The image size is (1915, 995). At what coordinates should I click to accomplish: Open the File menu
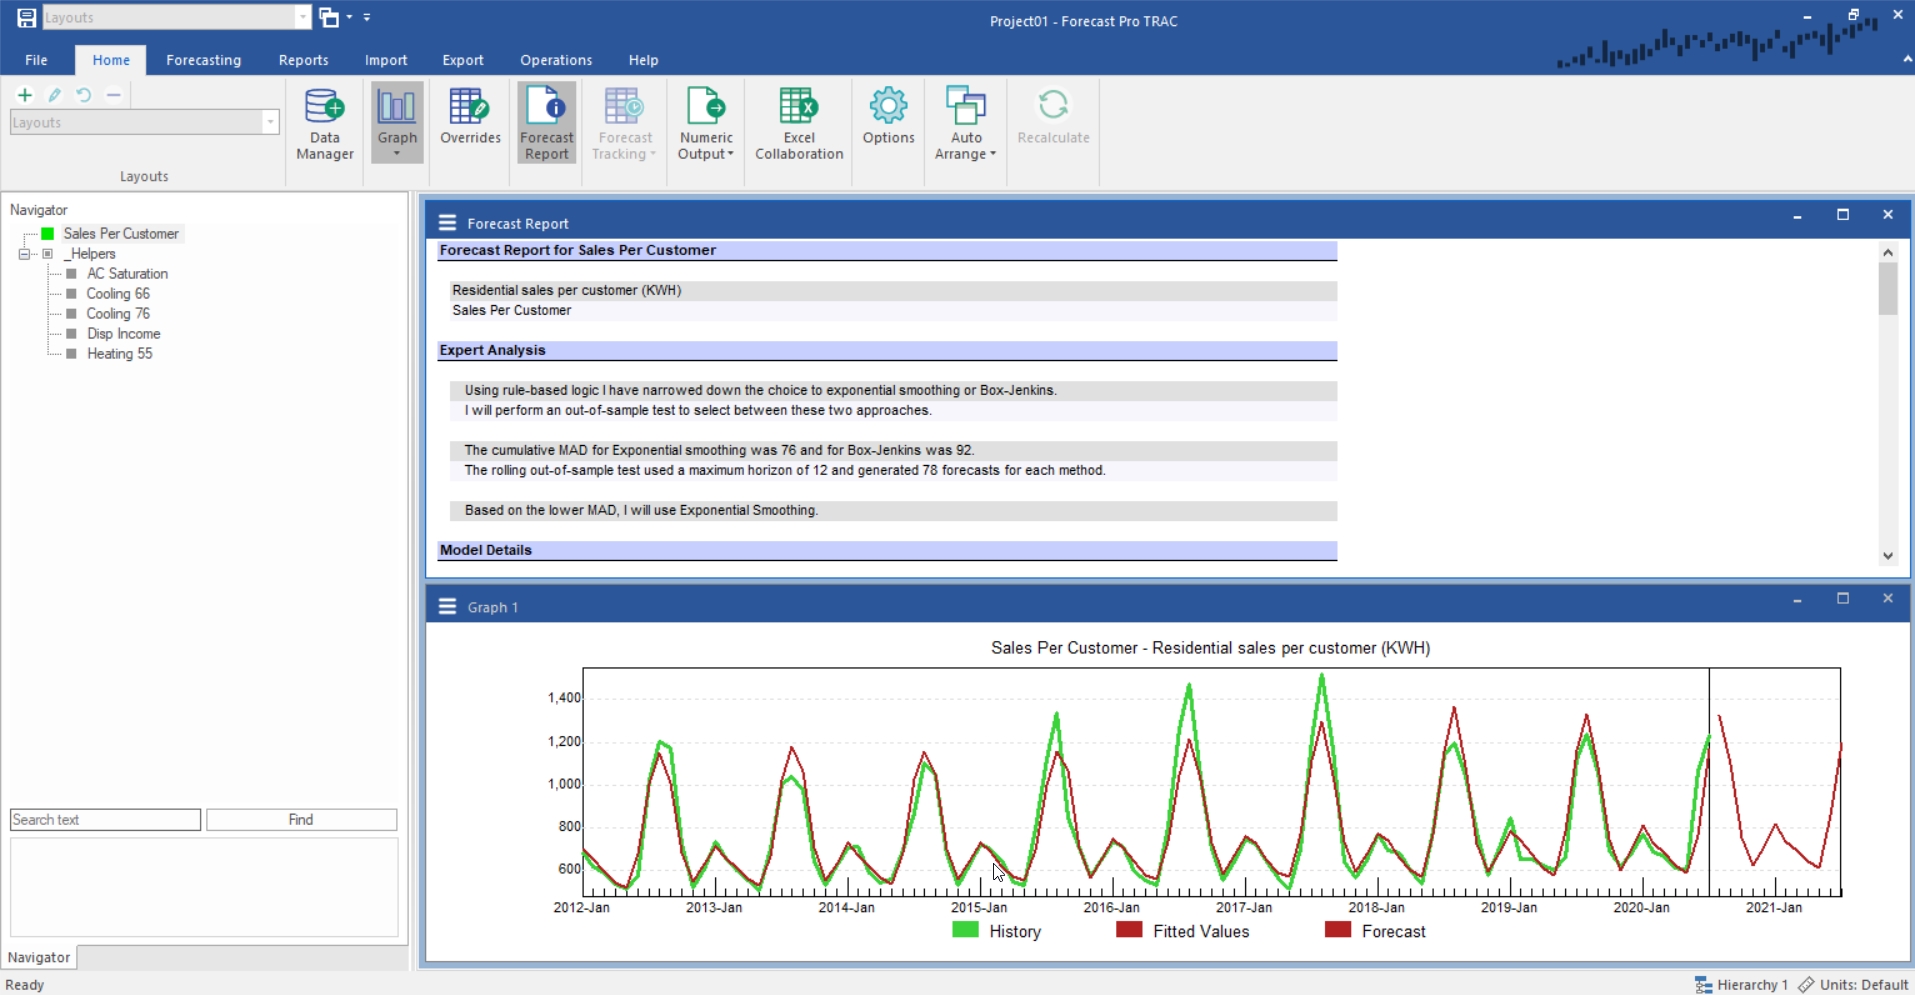36,60
